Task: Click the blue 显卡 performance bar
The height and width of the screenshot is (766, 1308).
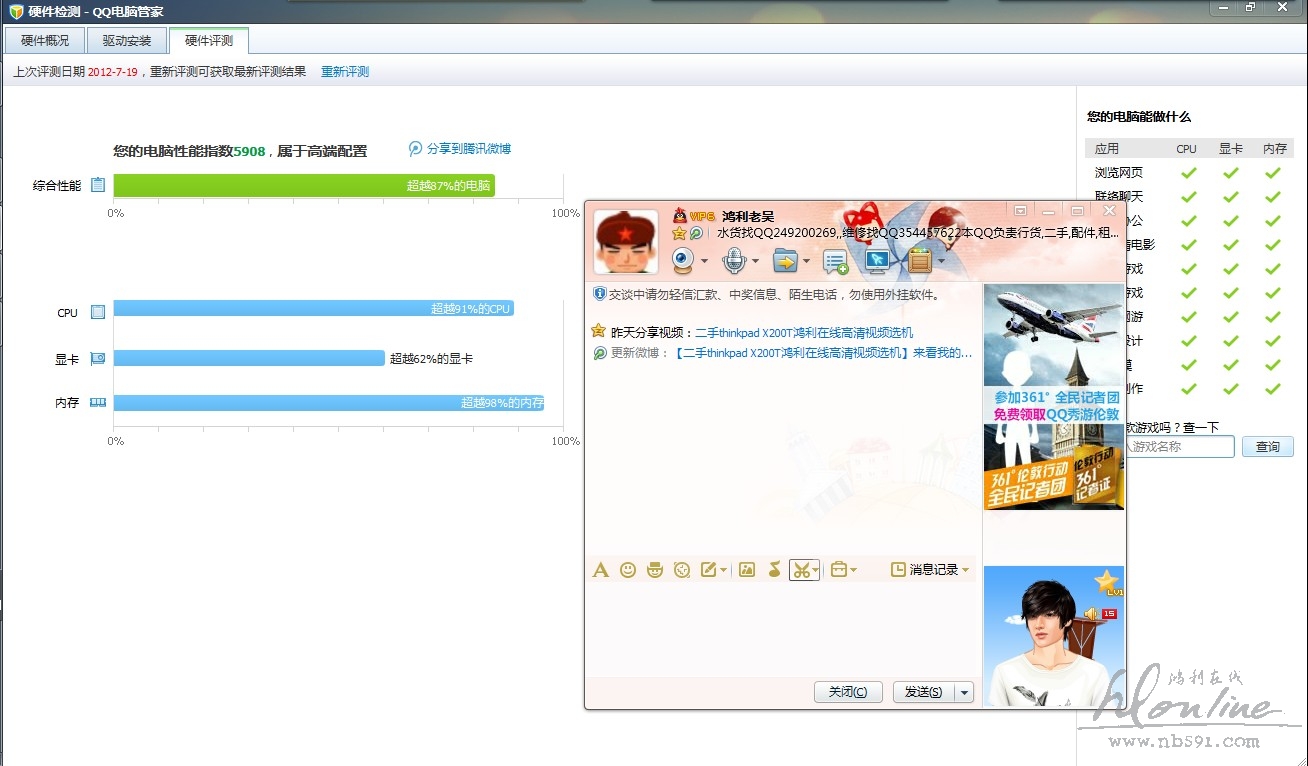Action: coord(249,358)
